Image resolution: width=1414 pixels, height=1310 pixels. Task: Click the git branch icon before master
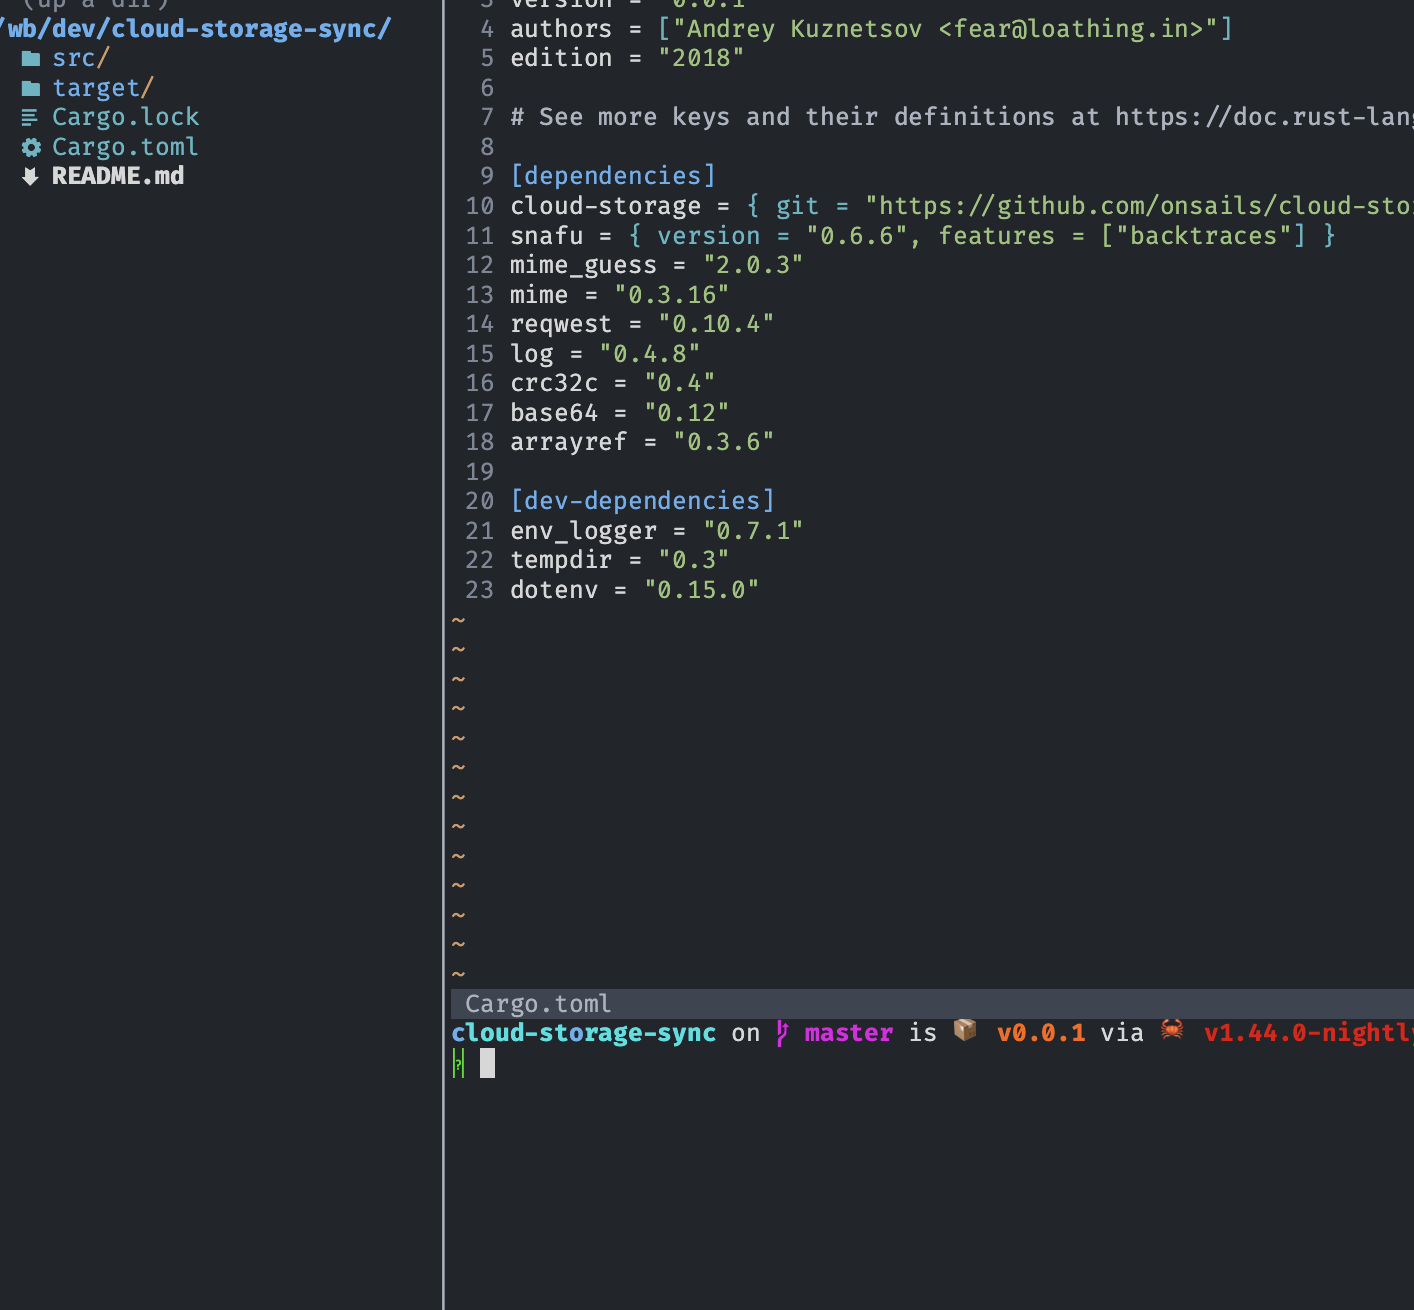point(782,1032)
